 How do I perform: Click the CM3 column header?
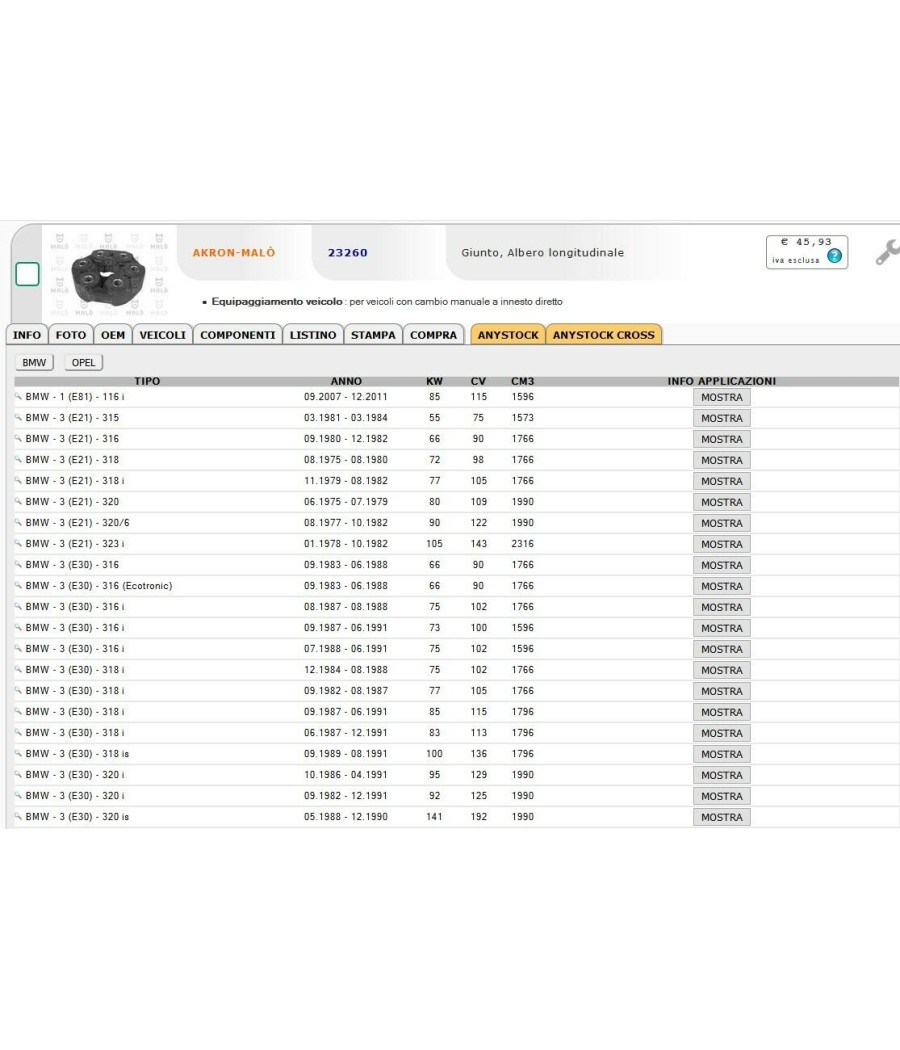pos(522,381)
